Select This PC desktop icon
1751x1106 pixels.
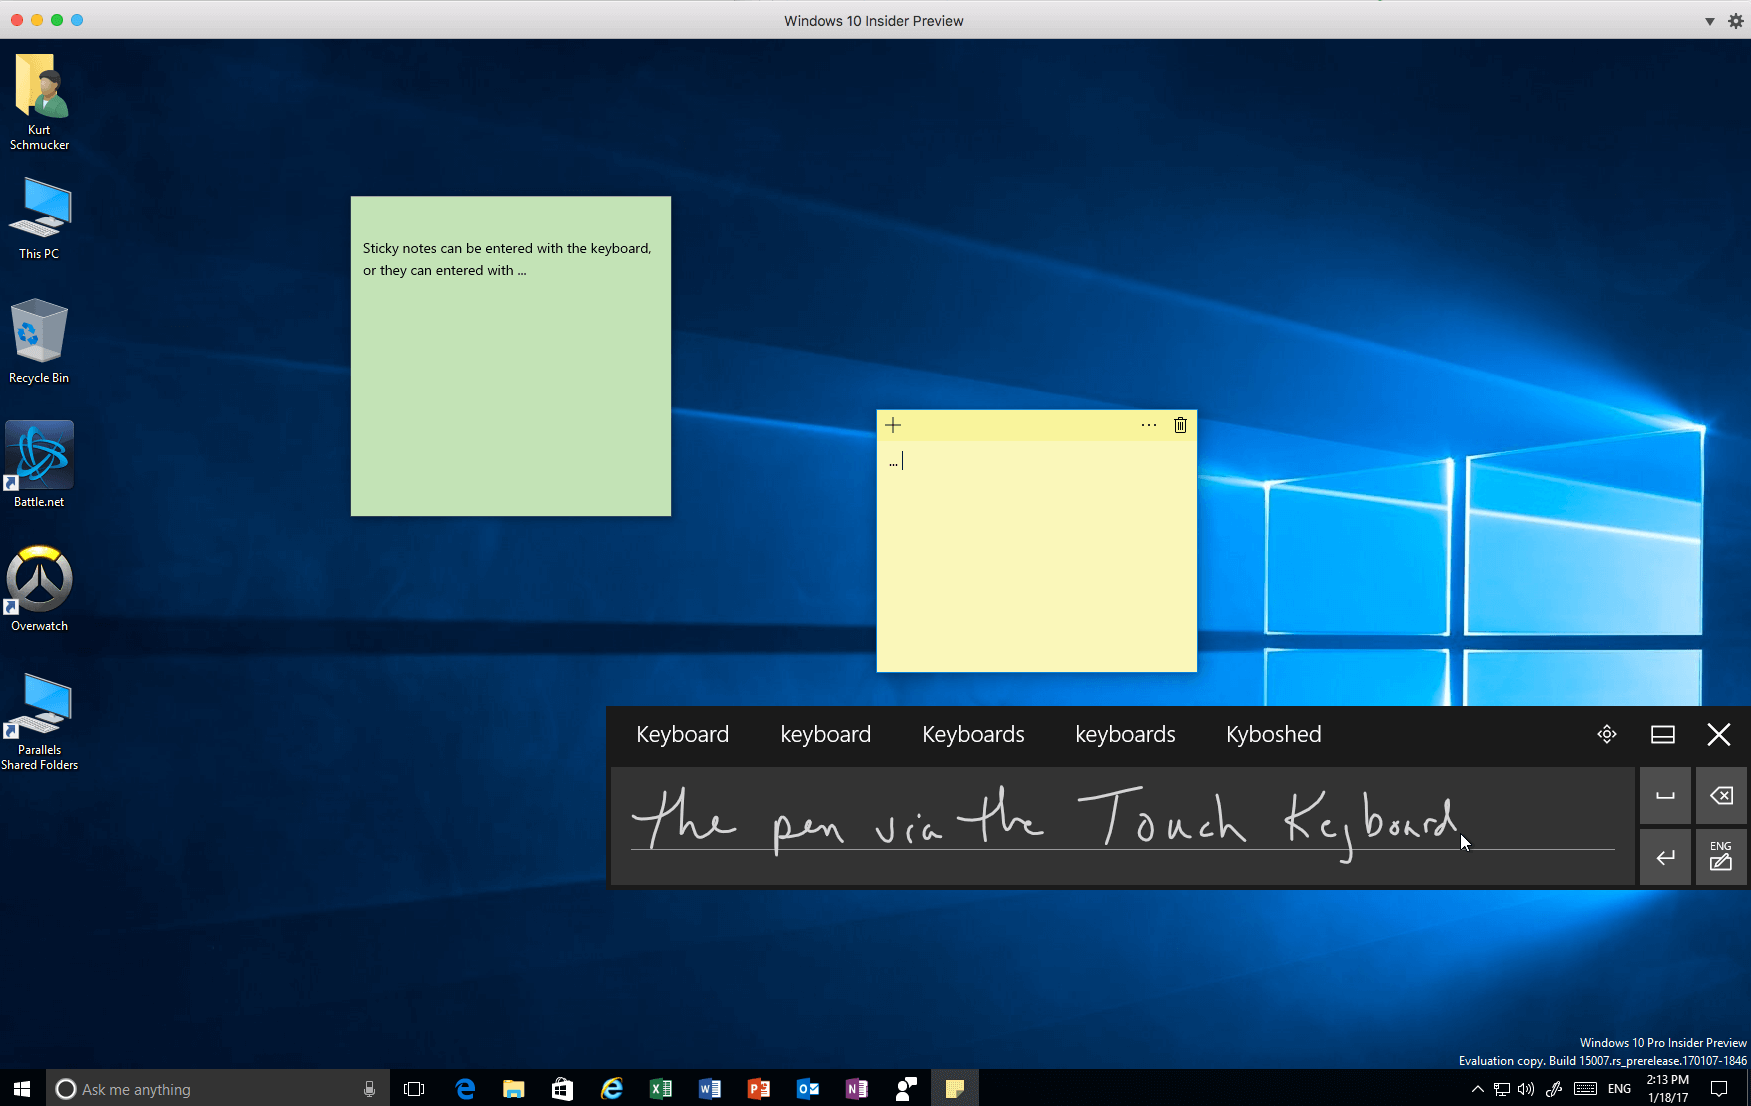(40, 219)
